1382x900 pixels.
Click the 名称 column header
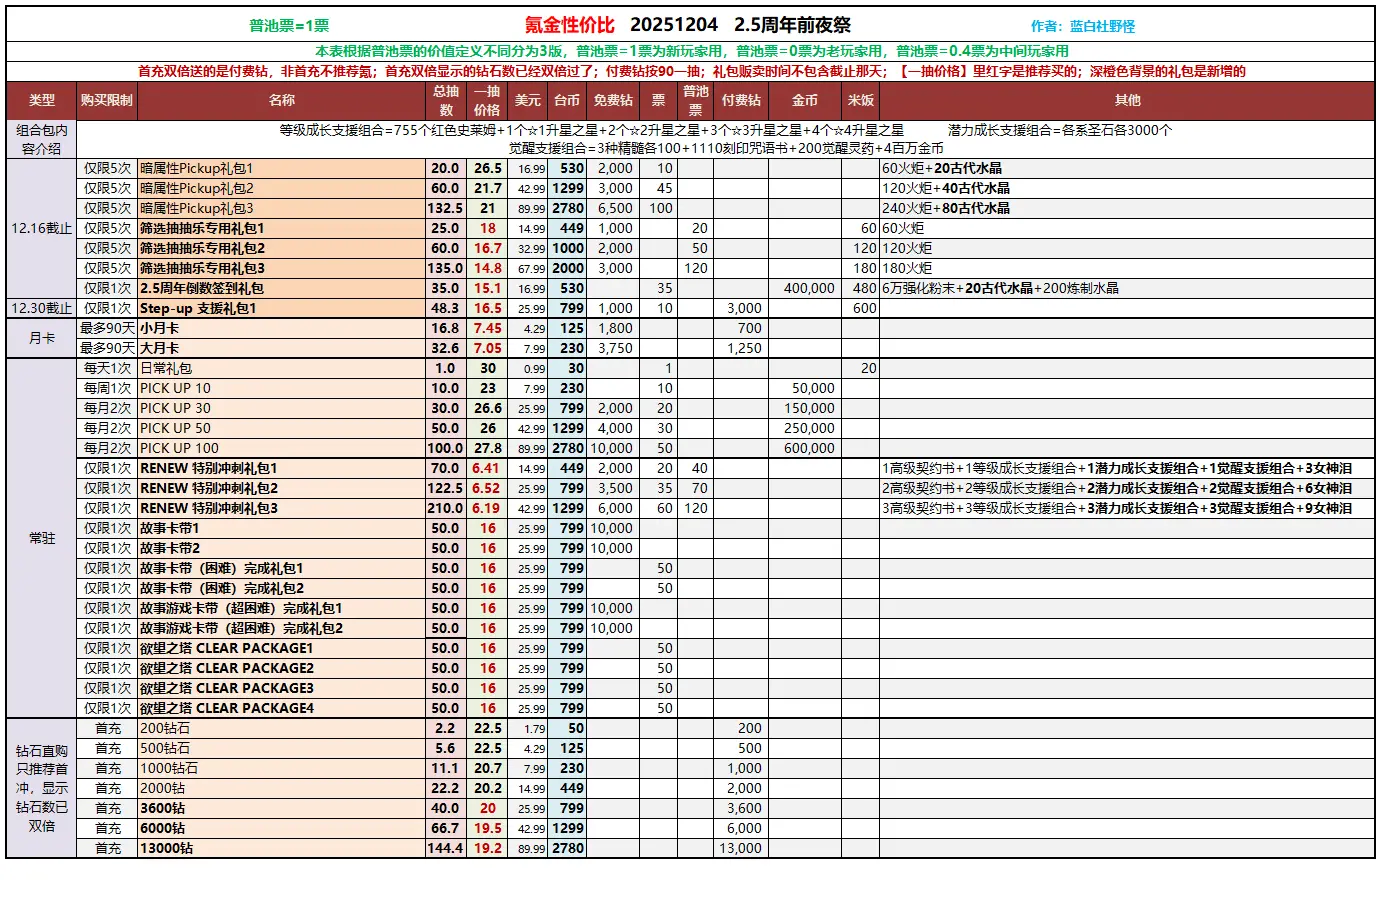click(x=281, y=100)
